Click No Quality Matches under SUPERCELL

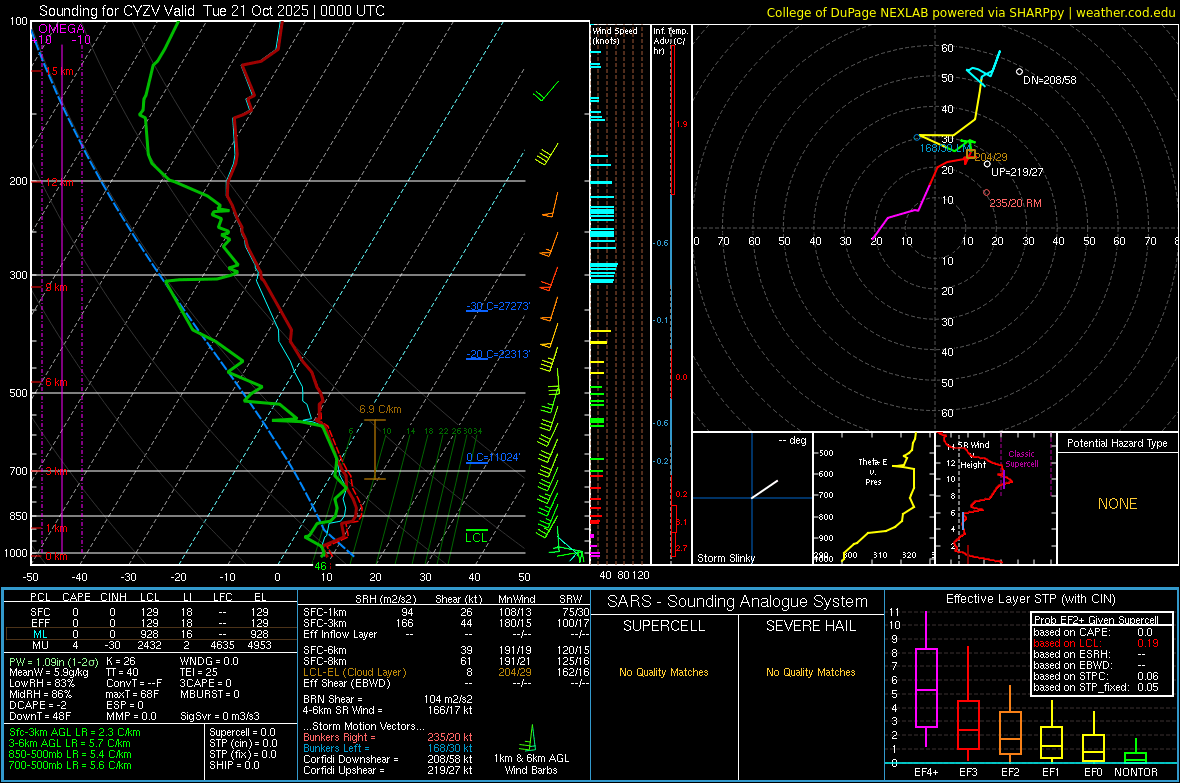664,672
